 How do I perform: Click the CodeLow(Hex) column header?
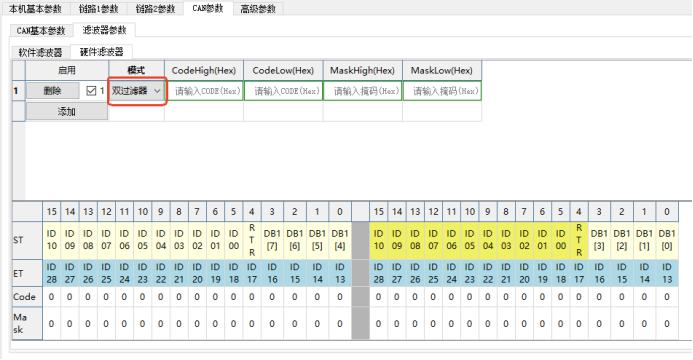click(x=283, y=71)
